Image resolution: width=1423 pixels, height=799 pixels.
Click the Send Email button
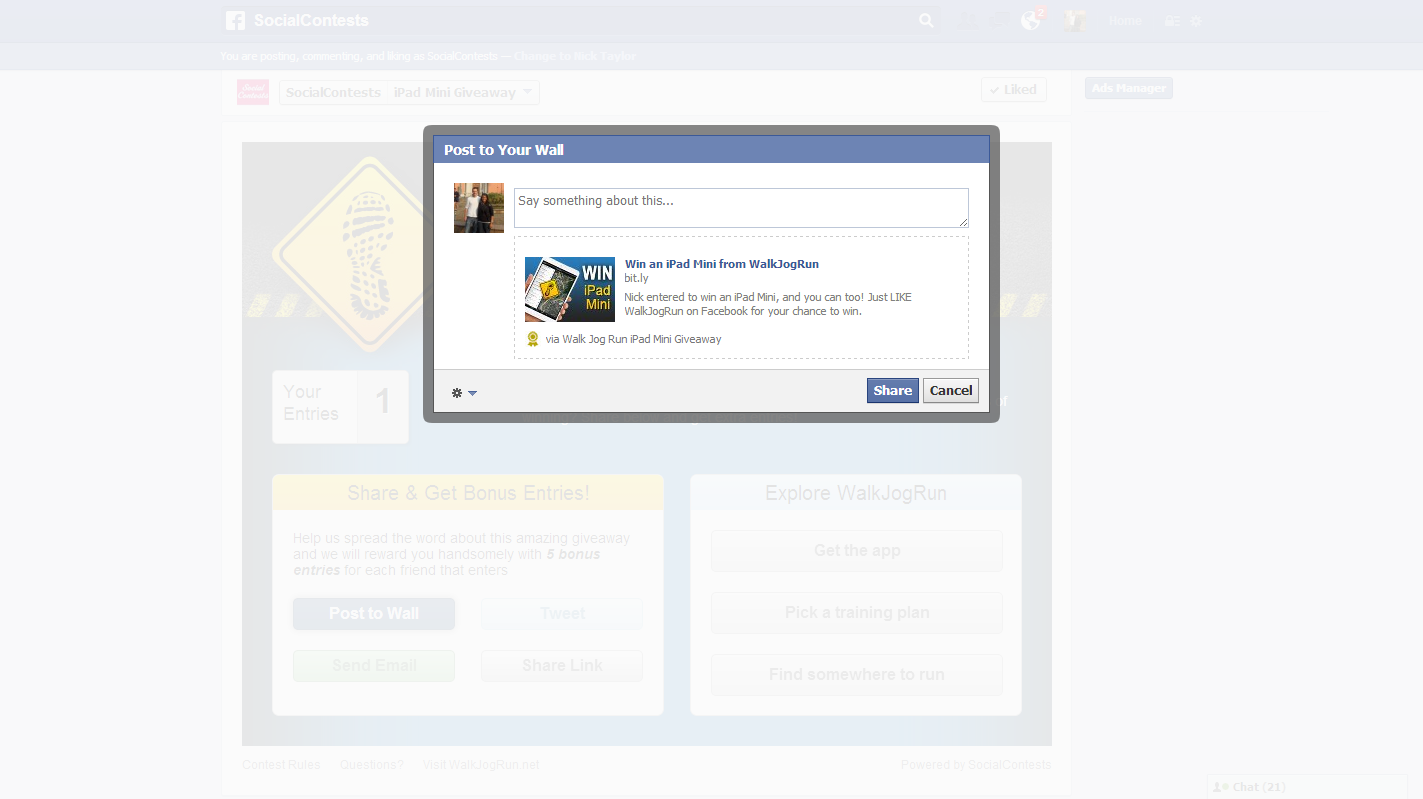point(374,666)
